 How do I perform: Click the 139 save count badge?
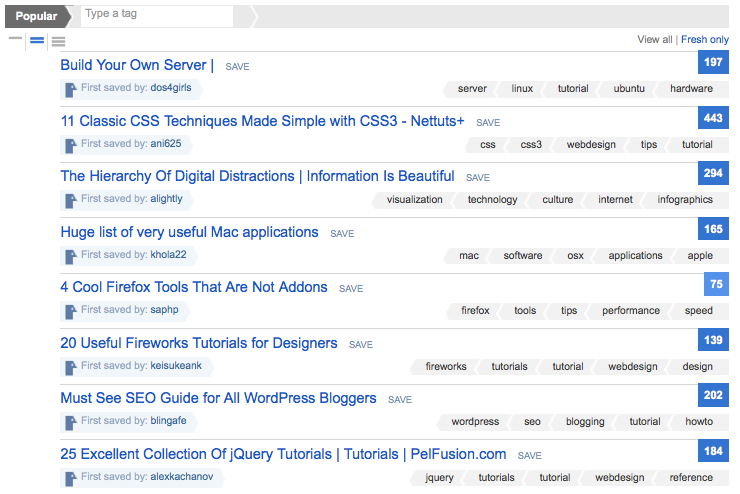pyautogui.click(x=713, y=340)
